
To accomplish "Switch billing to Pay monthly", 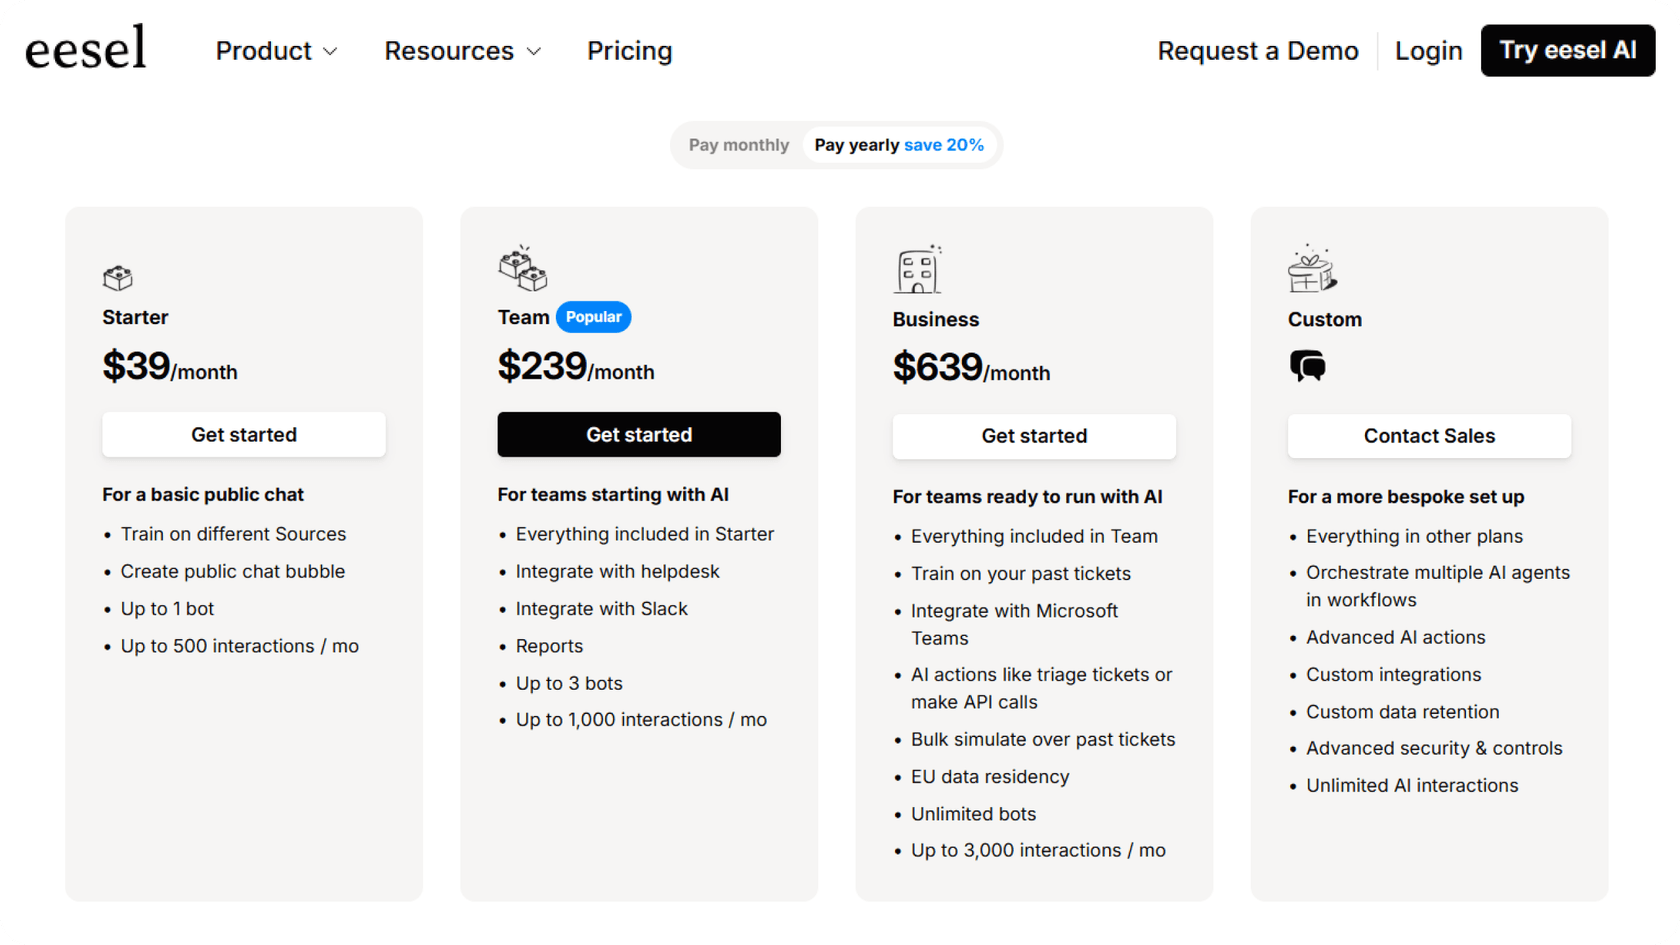I will pyautogui.click(x=739, y=145).
